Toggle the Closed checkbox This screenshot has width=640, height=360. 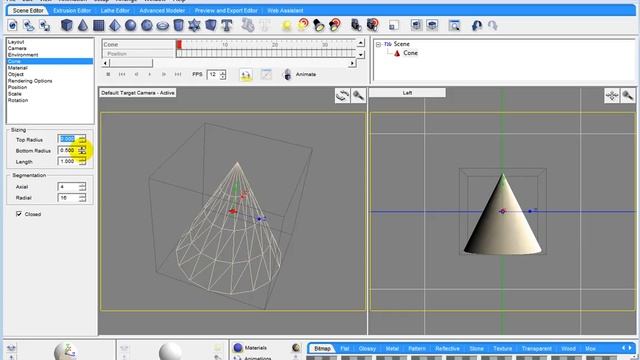click(x=19, y=214)
